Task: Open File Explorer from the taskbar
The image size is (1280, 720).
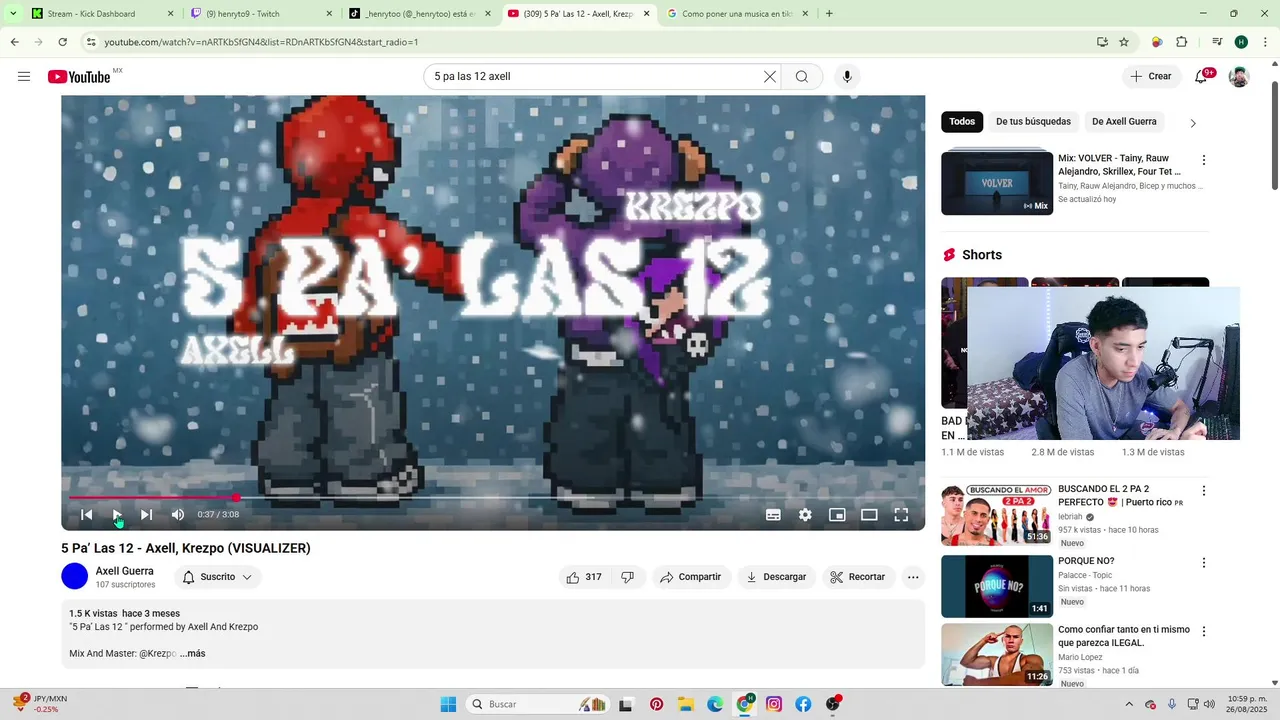Action: point(686,704)
